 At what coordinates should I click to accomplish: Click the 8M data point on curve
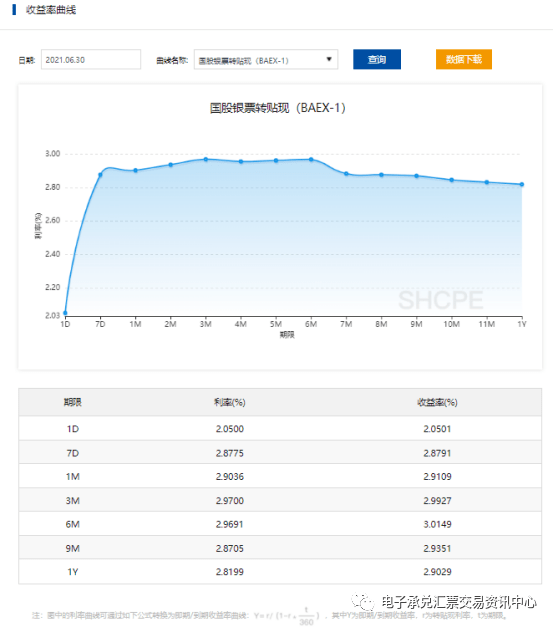(x=382, y=175)
